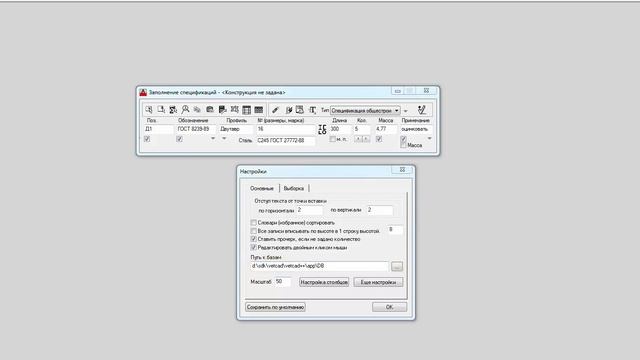This screenshot has height=360, width=640.
Task: Click the person search toolbar icon
Action: 185,109
